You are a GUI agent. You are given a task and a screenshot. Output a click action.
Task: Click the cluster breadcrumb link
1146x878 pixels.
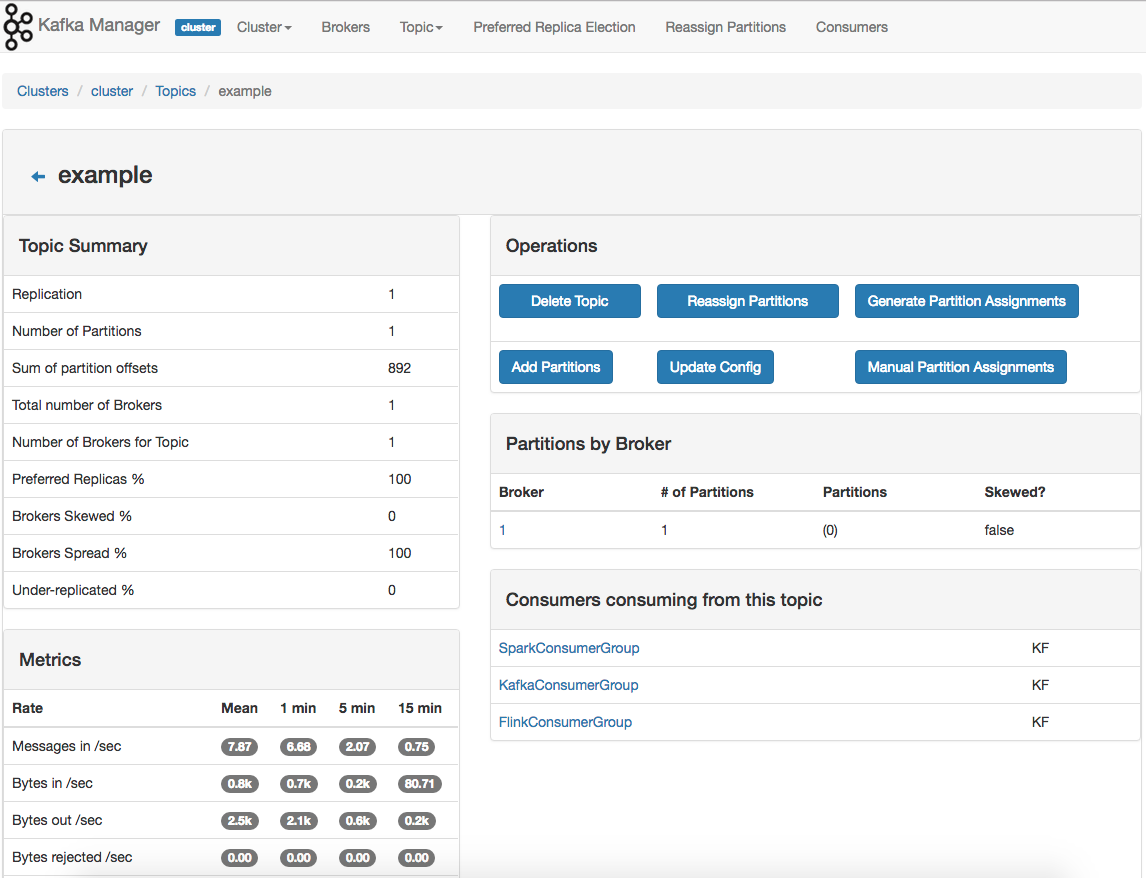click(x=112, y=91)
